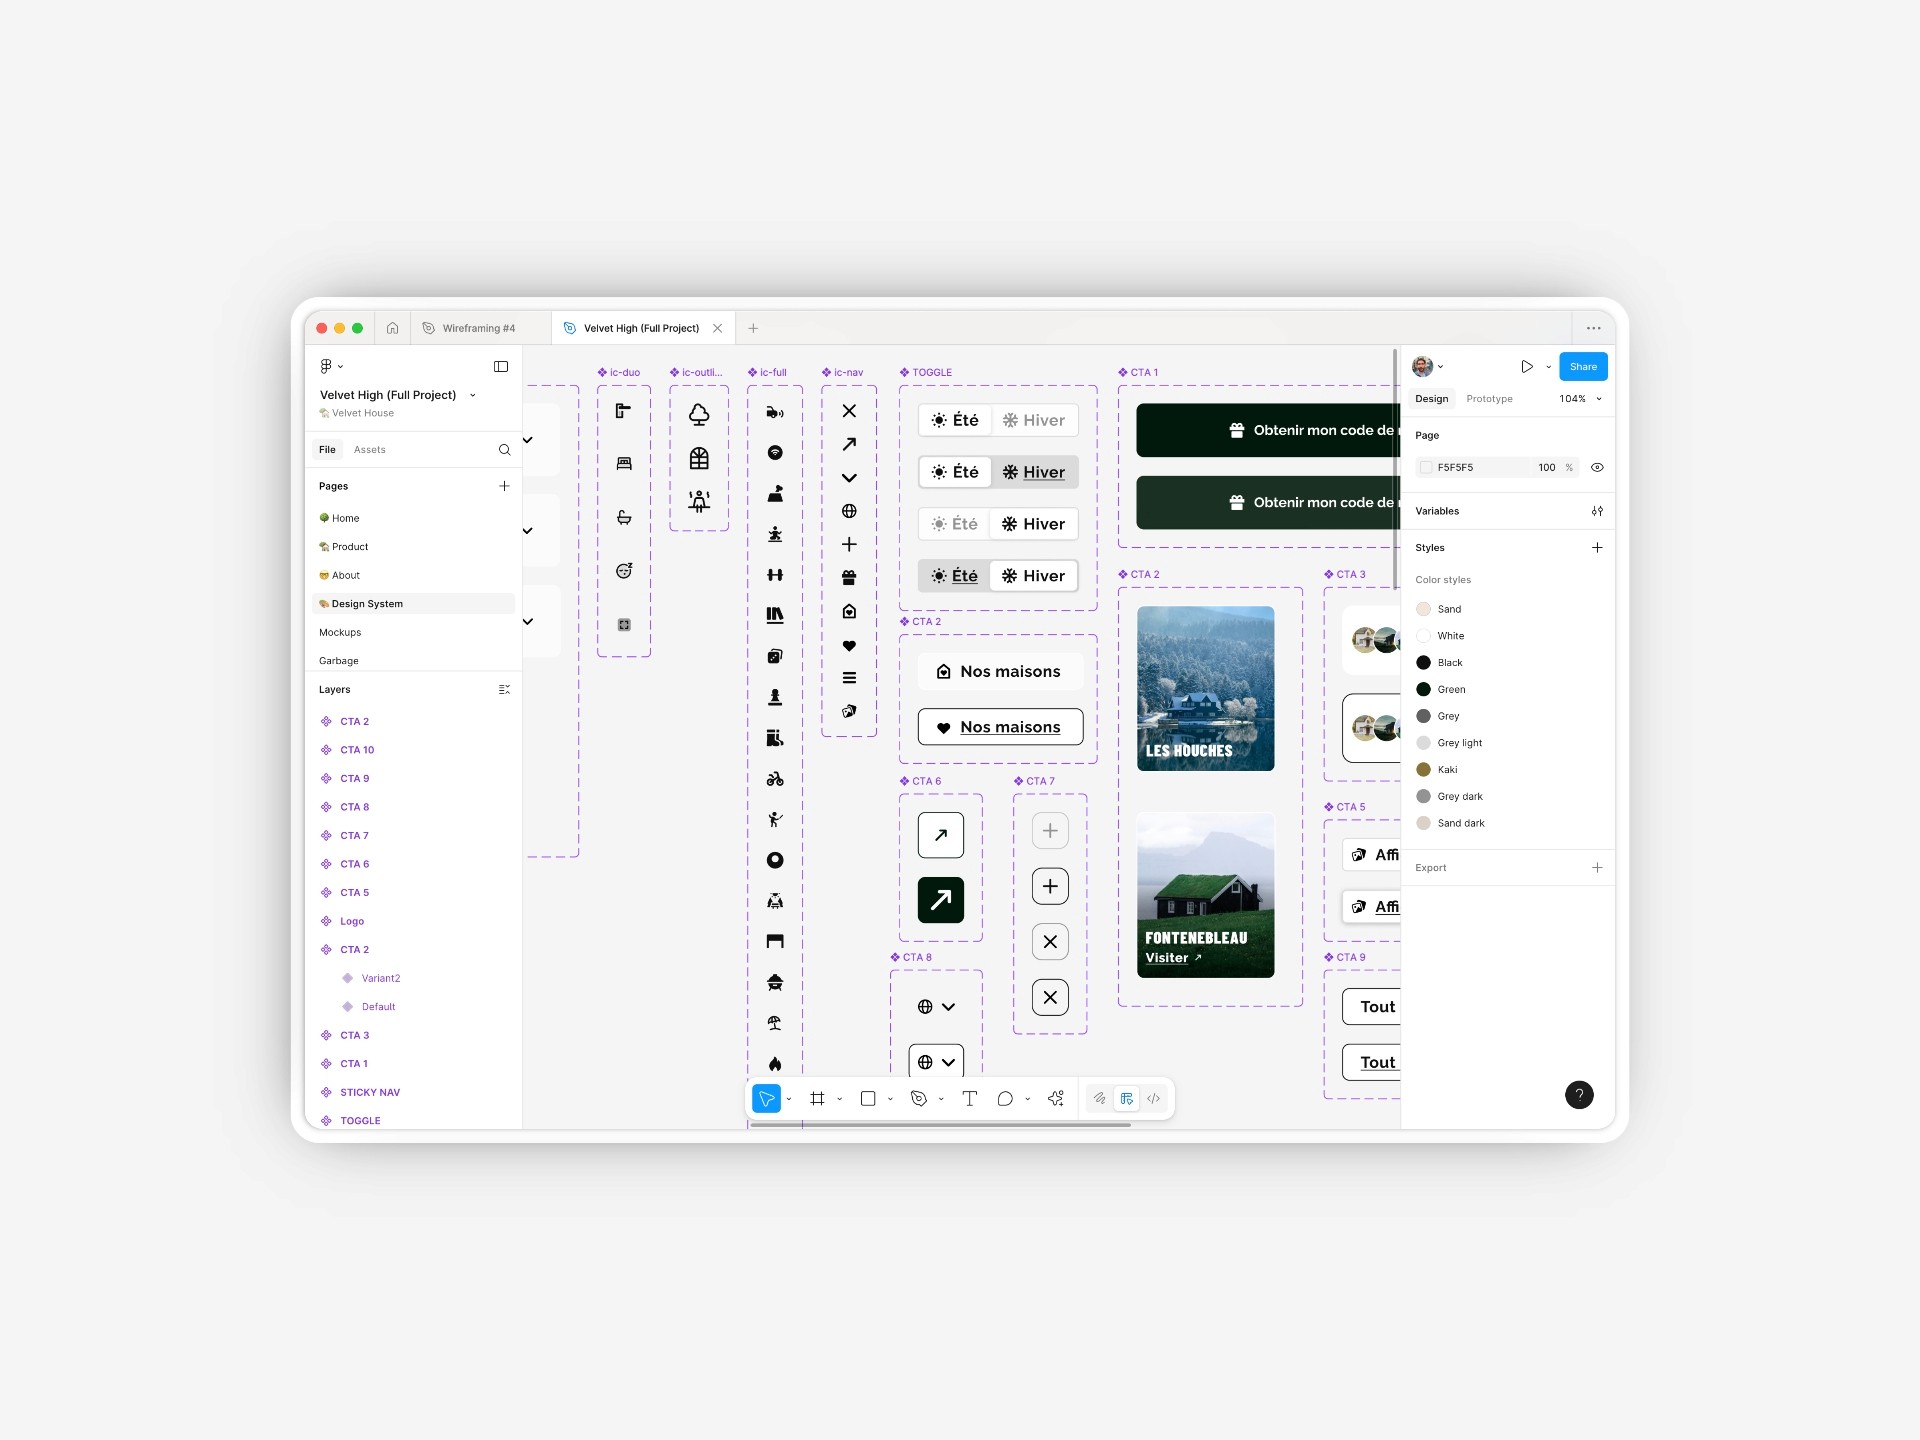Select the Text tool
Image resolution: width=1920 pixels, height=1440 pixels.
tap(969, 1098)
